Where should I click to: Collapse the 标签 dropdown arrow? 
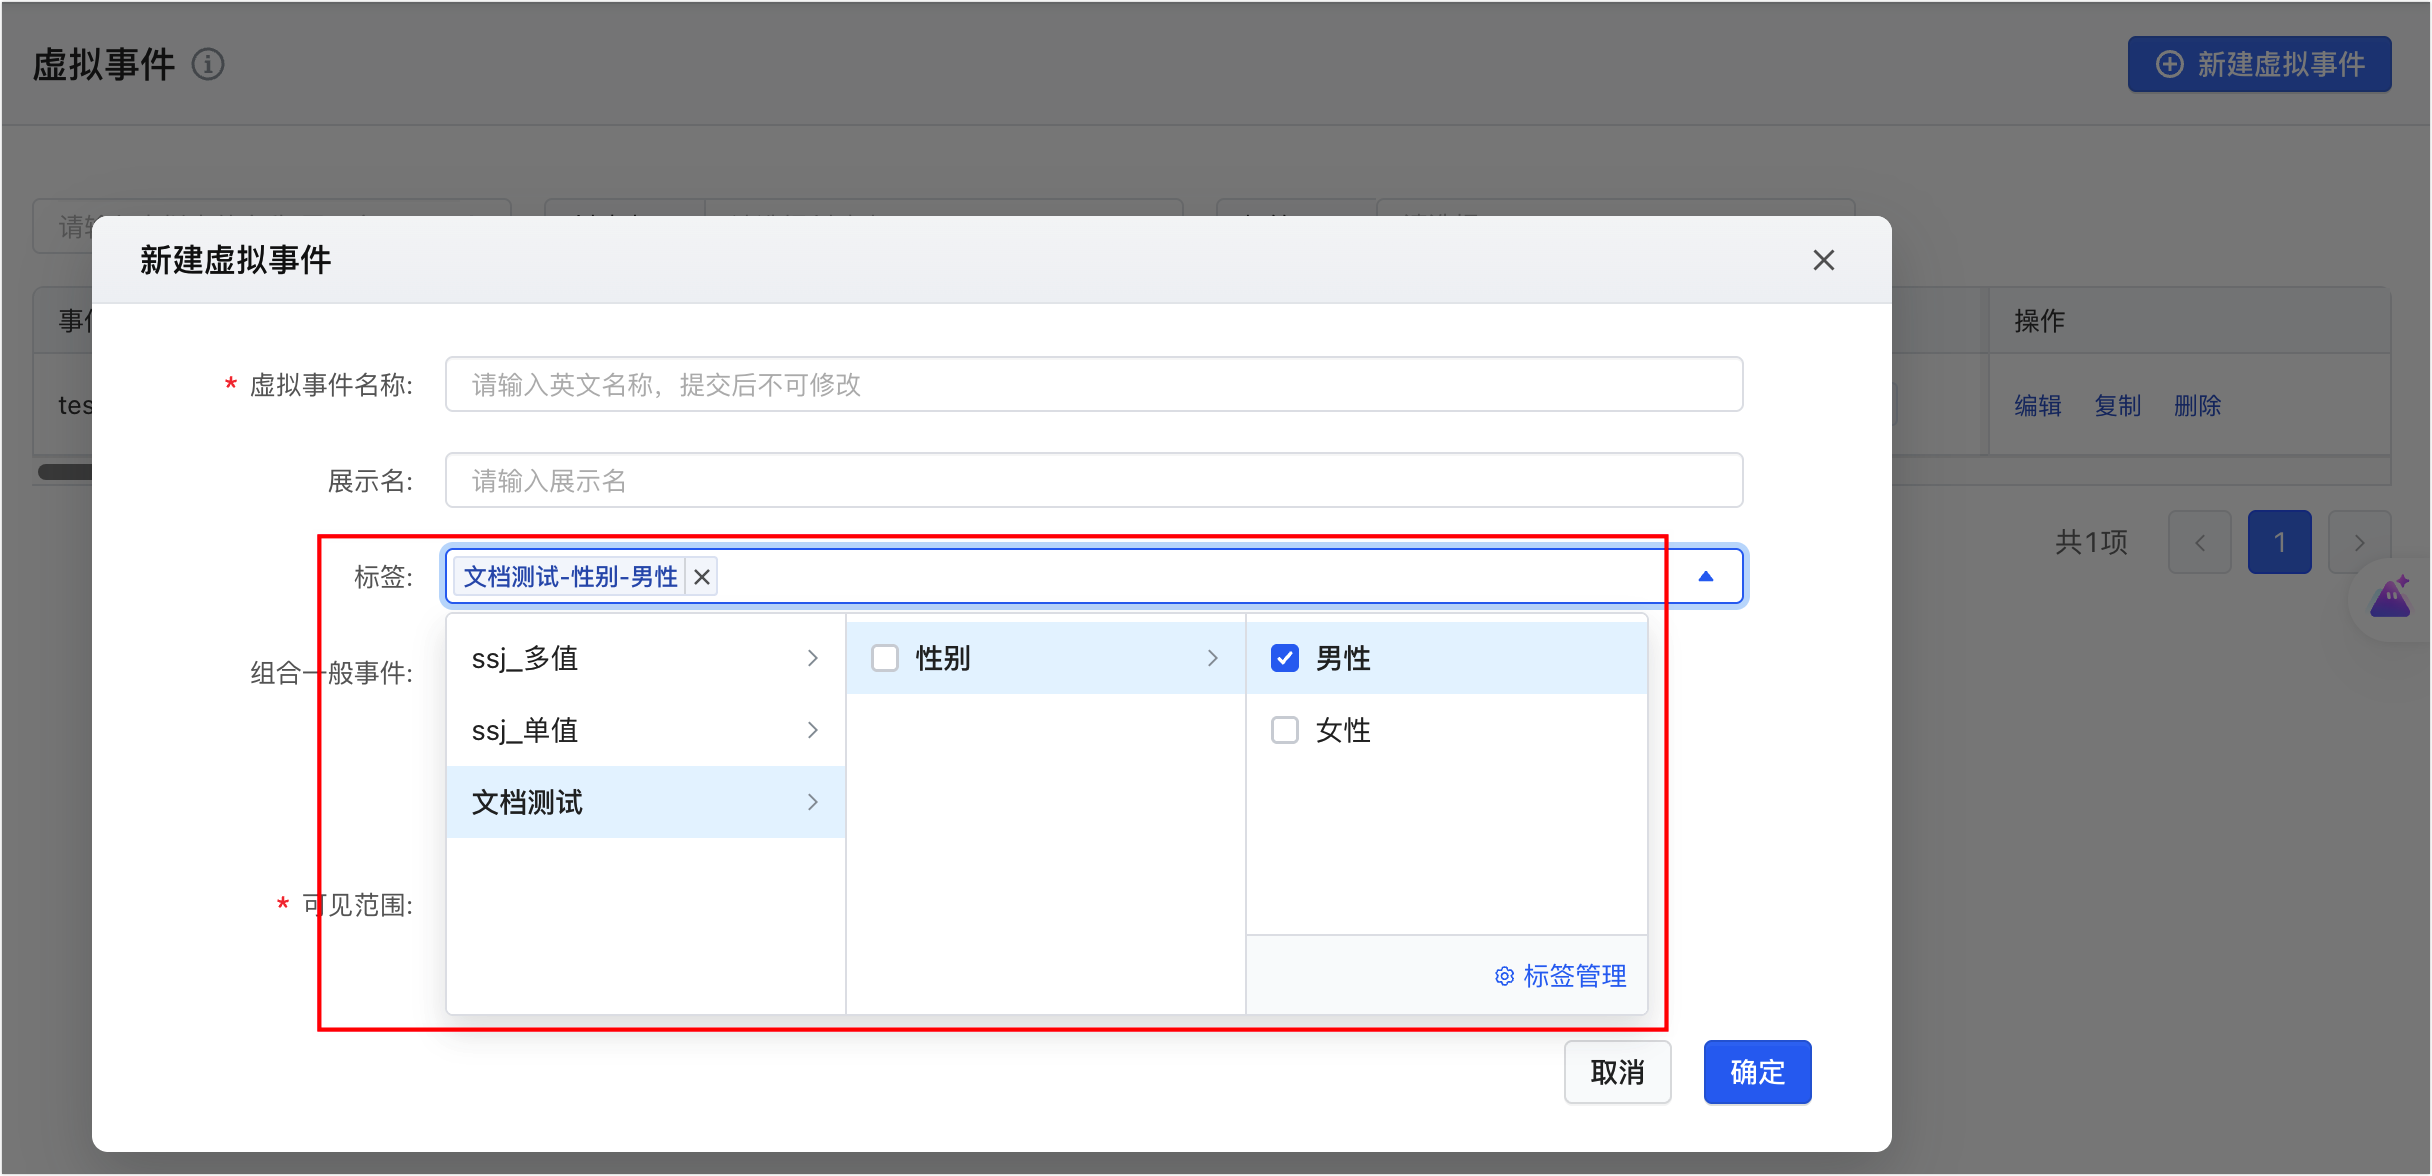point(1706,576)
